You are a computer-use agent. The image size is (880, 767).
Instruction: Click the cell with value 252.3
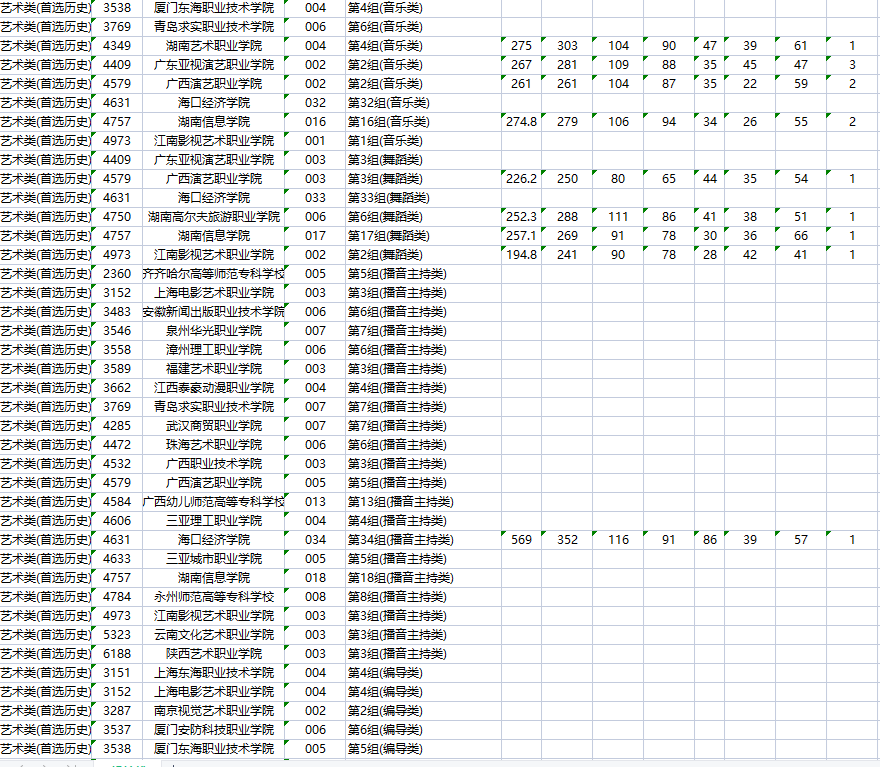[521, 217]
